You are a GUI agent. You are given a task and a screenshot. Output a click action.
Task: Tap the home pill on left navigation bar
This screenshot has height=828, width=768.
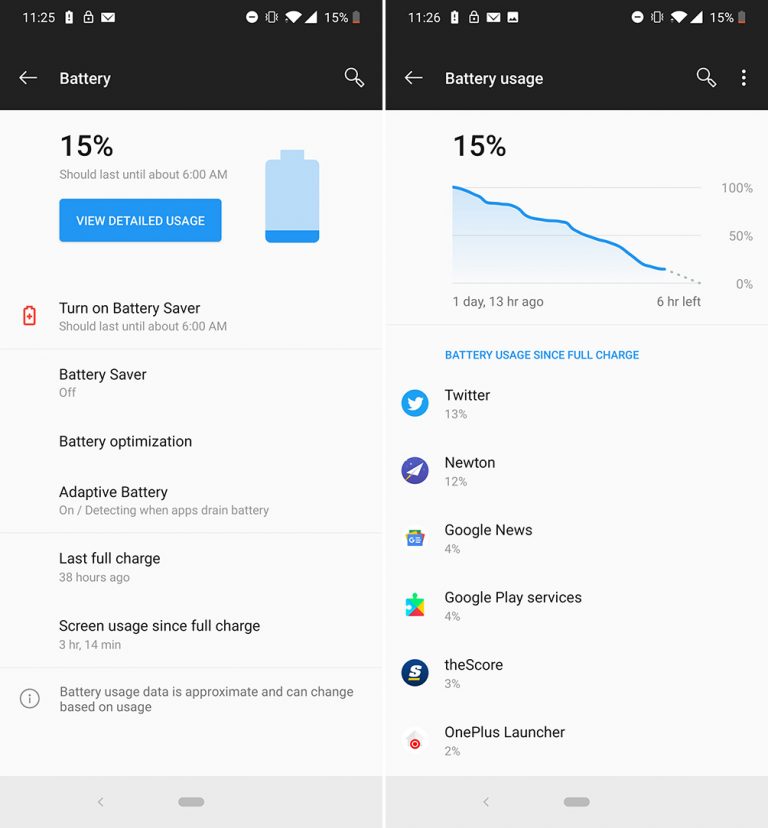tap(191, 802)
